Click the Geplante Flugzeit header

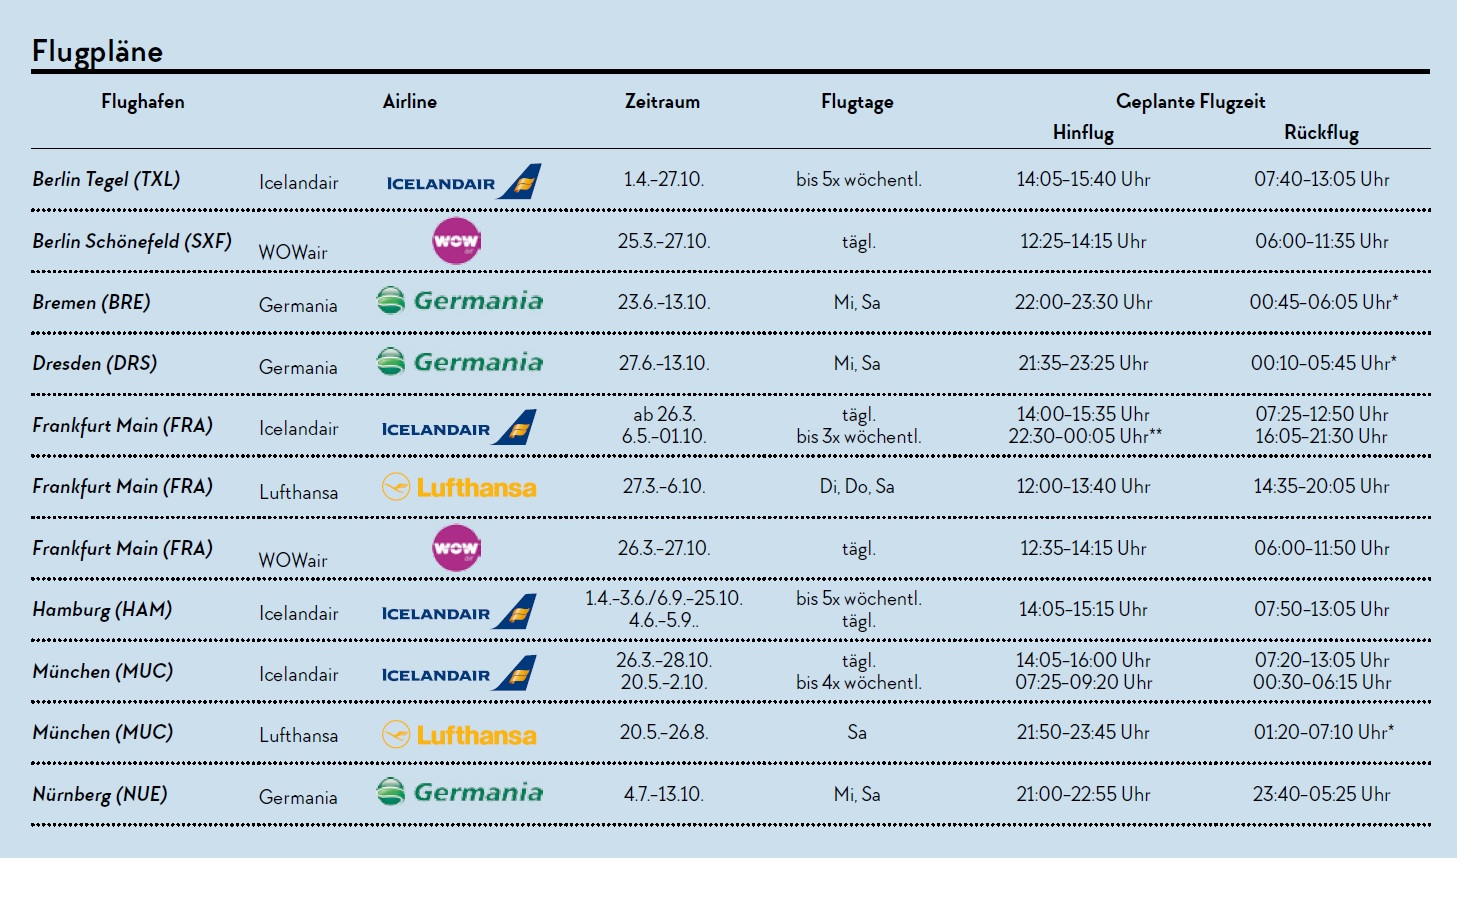coord(1190,101)
